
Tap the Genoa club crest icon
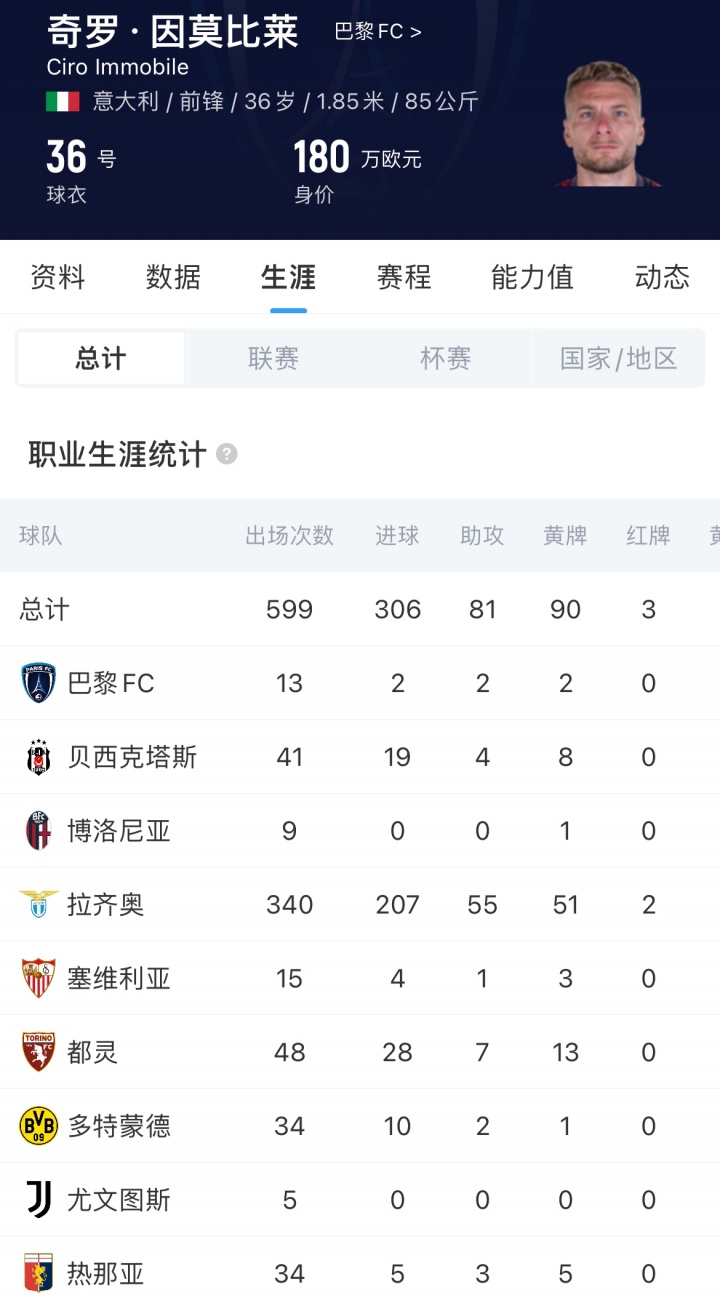39,1273
